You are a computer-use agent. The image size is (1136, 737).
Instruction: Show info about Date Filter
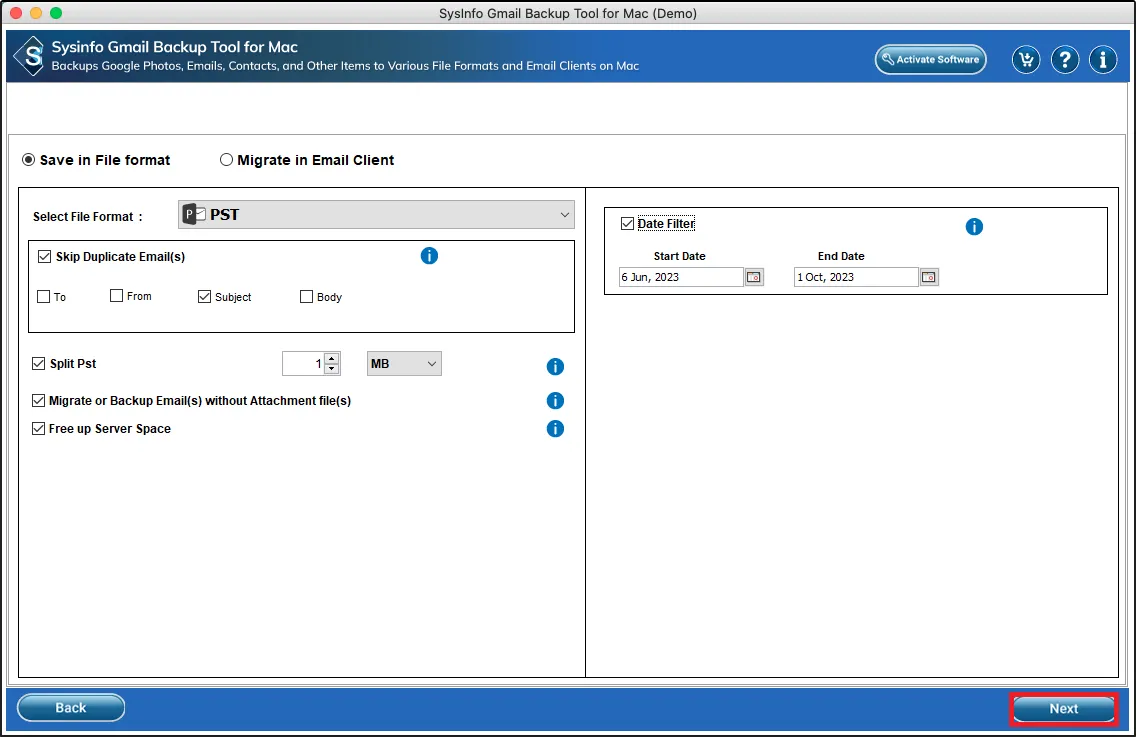(x=974, y=227)
